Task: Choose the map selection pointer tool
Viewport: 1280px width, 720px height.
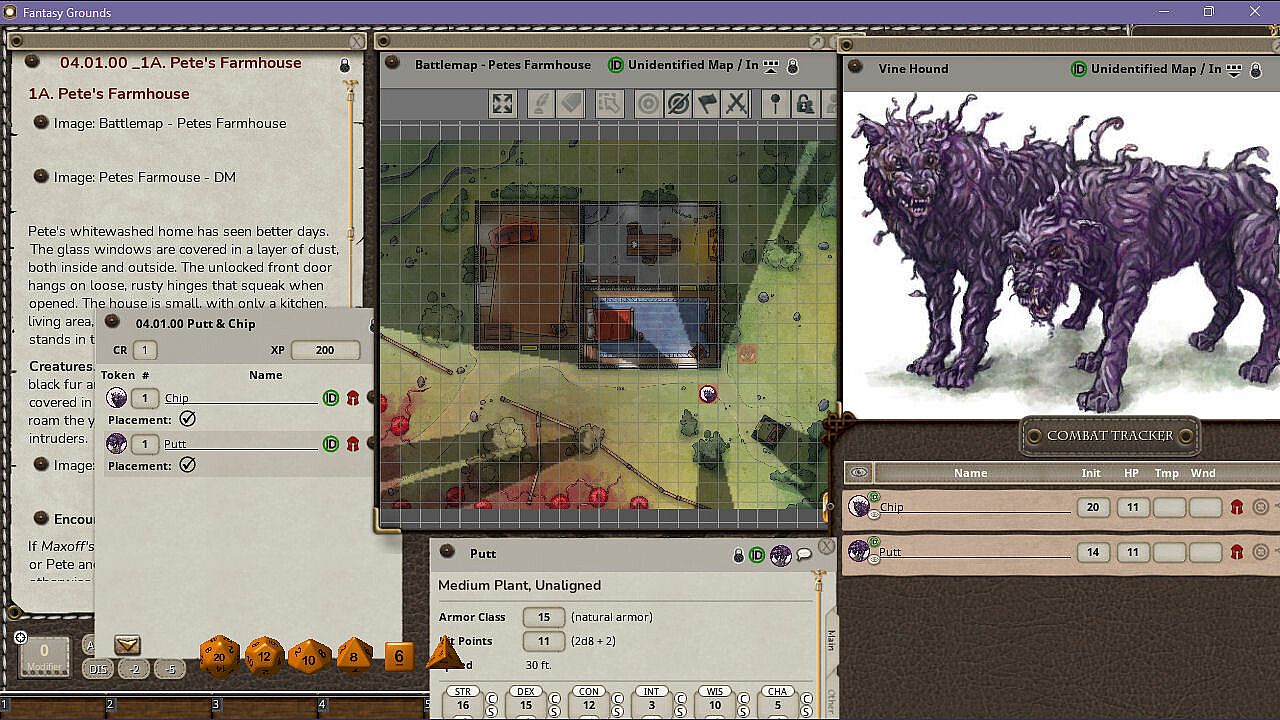Action: 609,103
